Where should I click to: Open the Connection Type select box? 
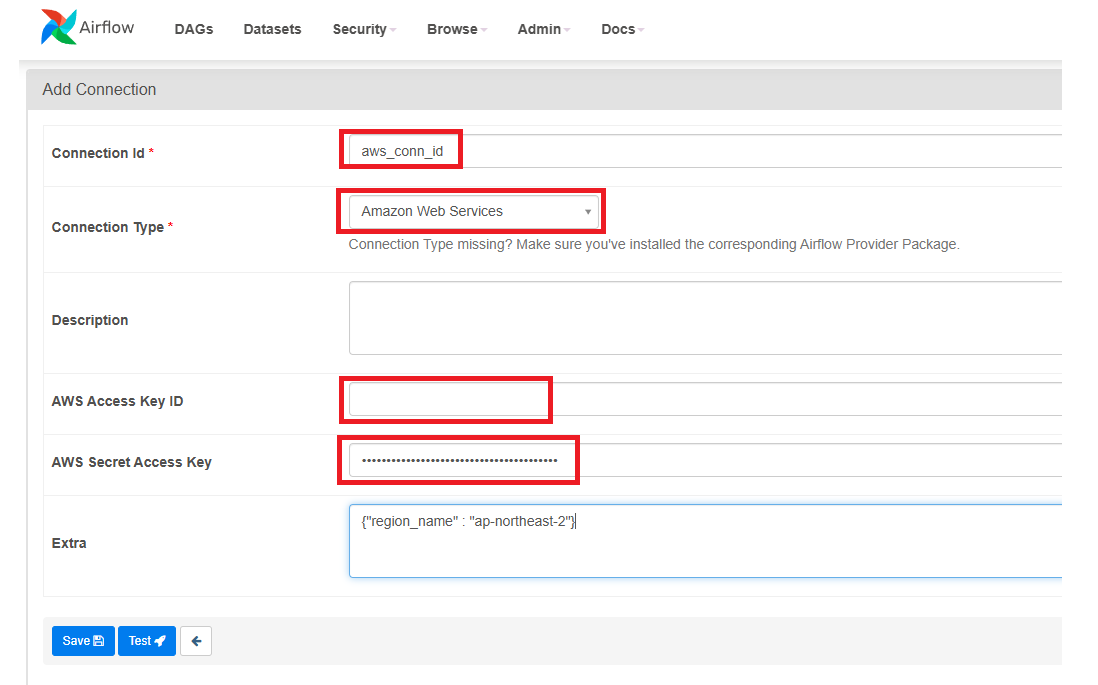474,212
